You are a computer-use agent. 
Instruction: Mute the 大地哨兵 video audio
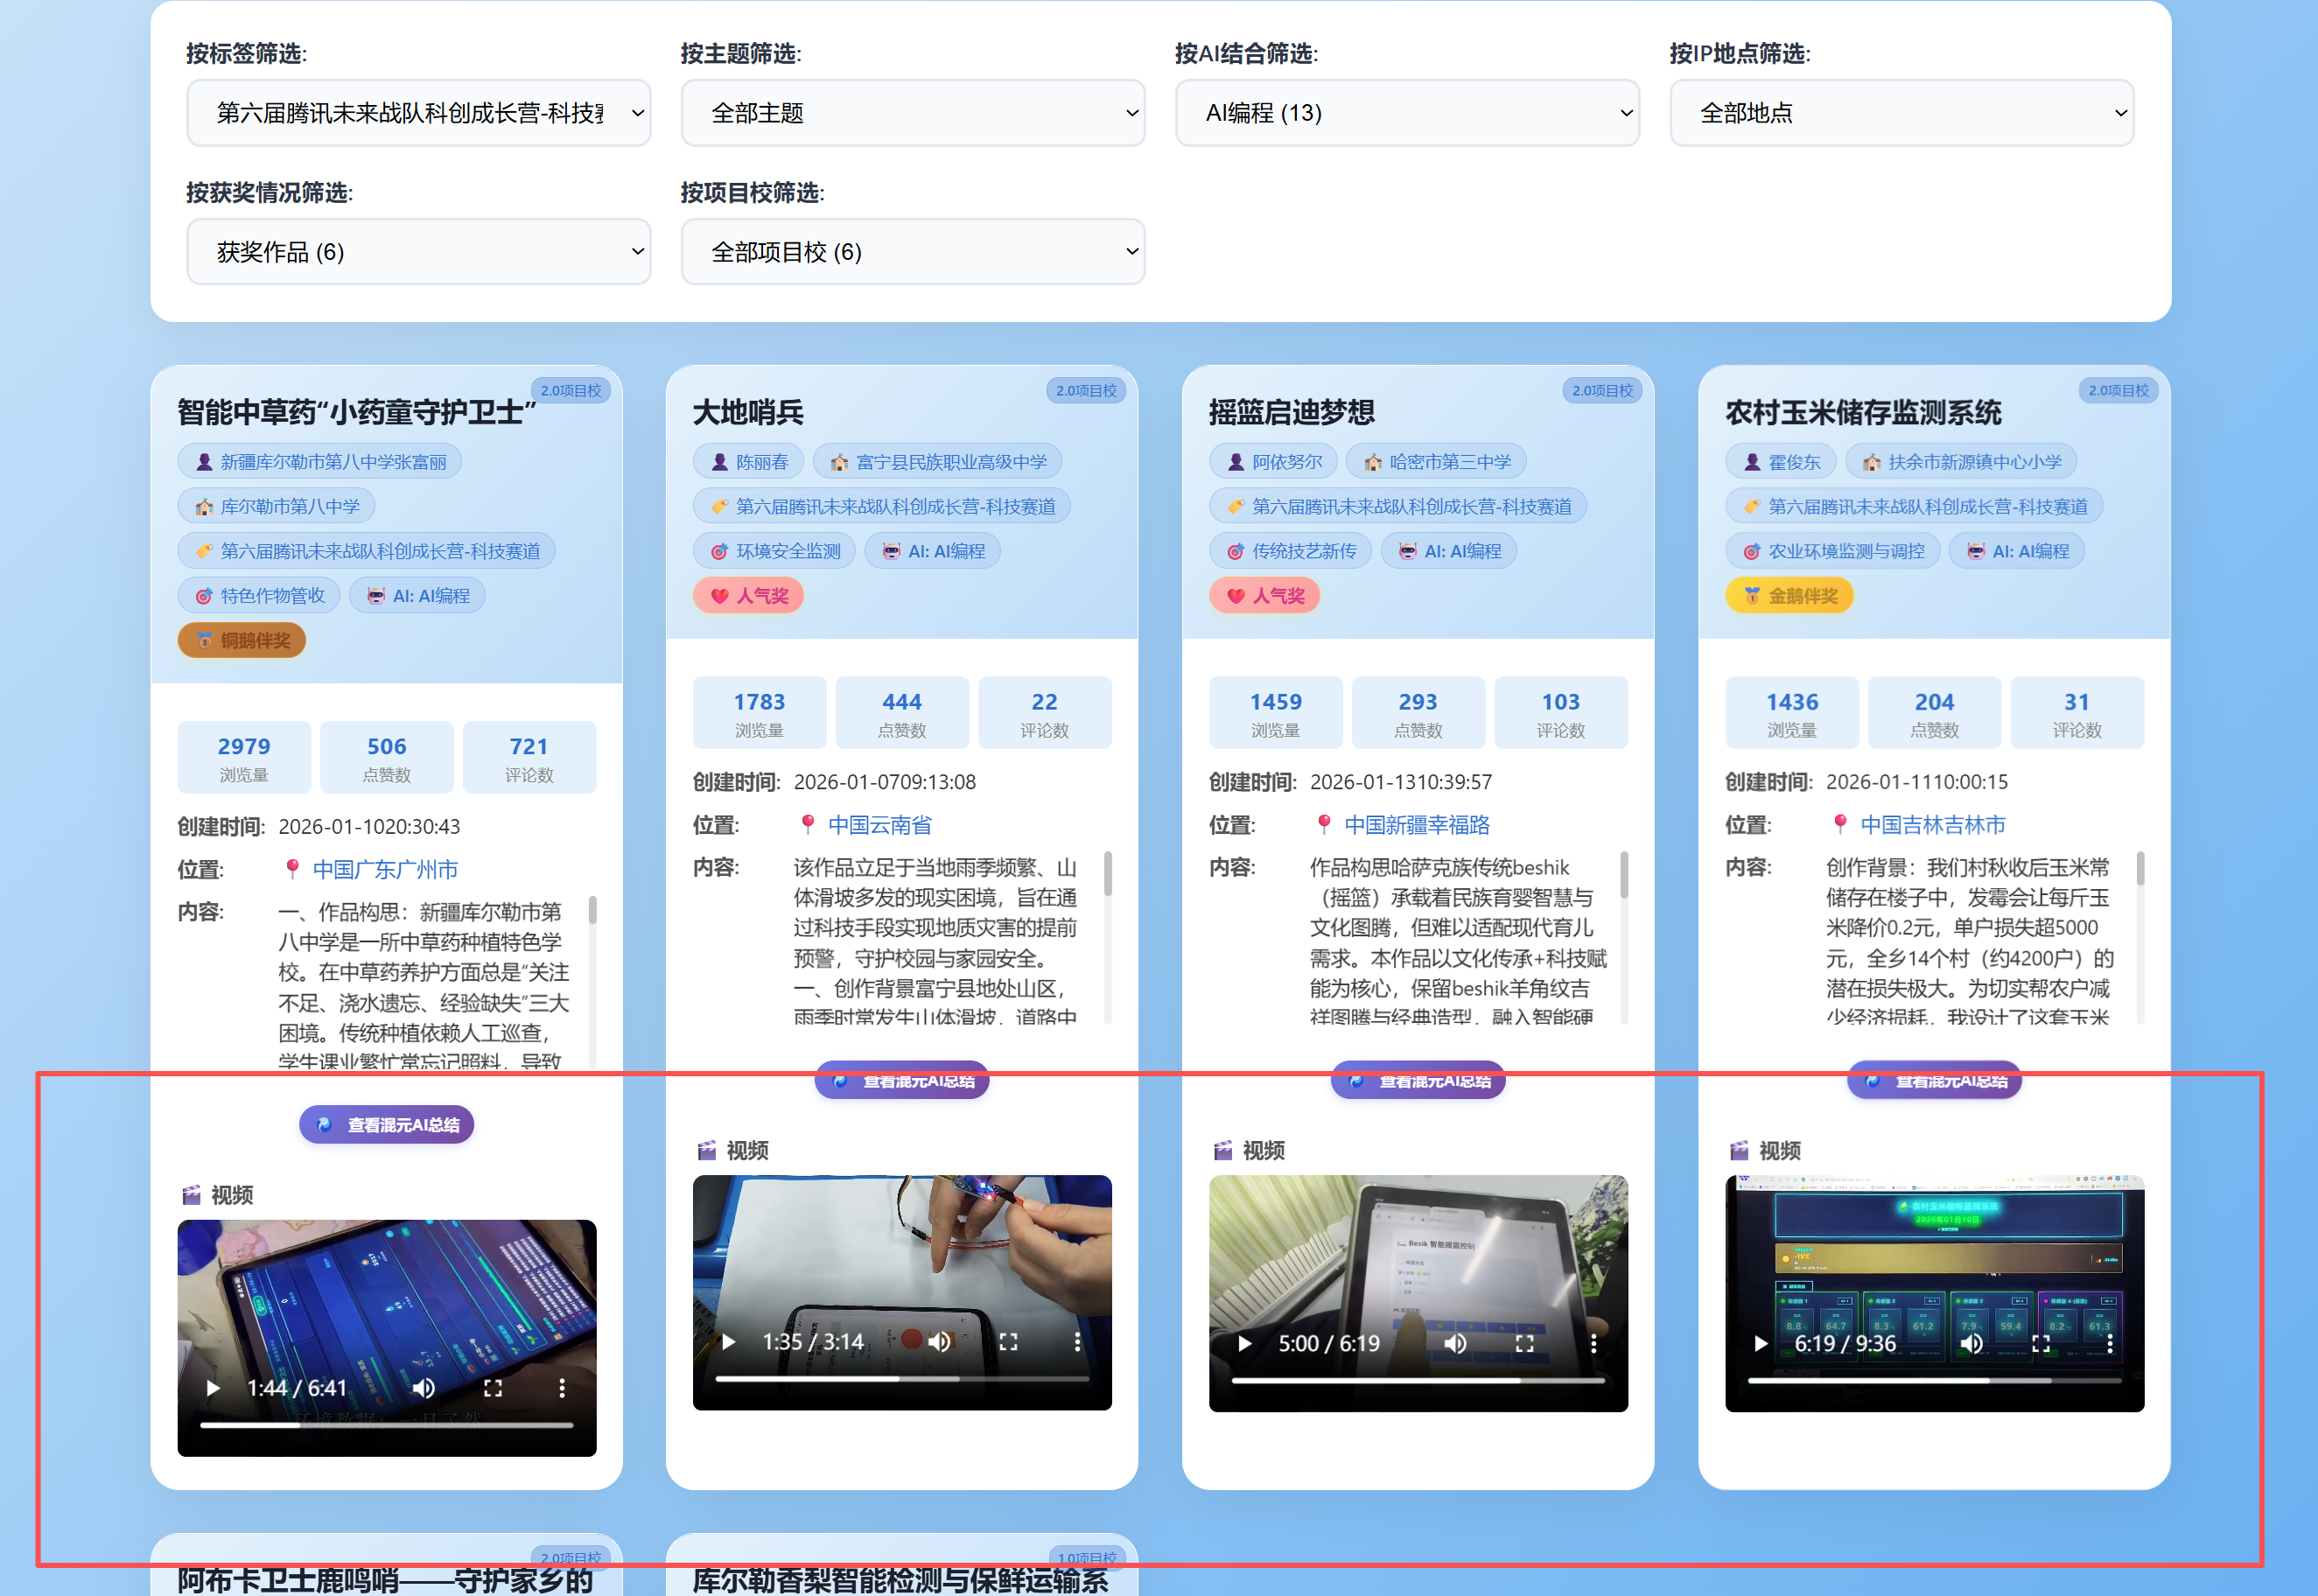coord(939,1342)
